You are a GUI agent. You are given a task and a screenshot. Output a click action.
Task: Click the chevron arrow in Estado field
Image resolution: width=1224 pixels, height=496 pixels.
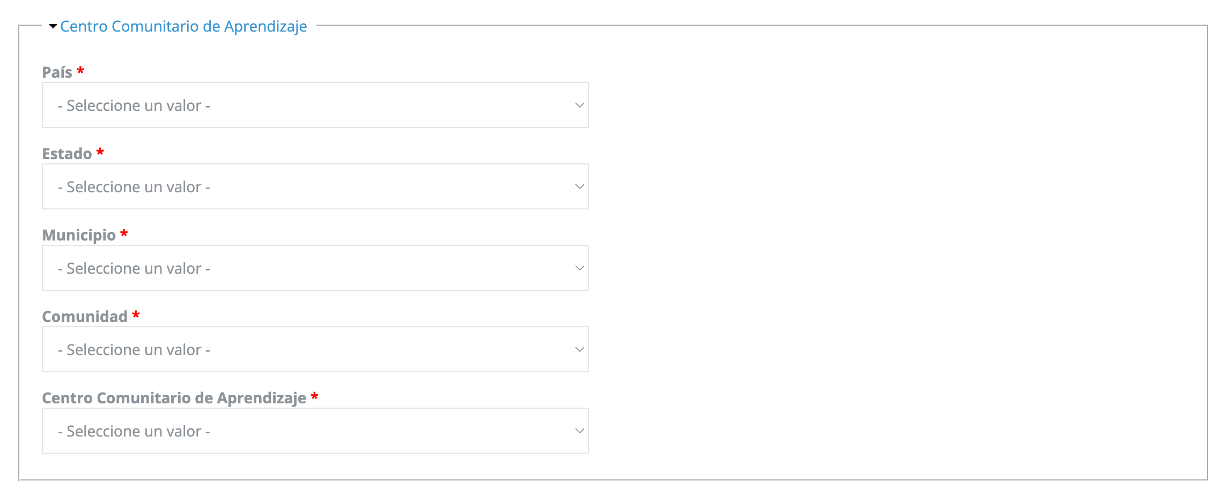tap(579, 187)
